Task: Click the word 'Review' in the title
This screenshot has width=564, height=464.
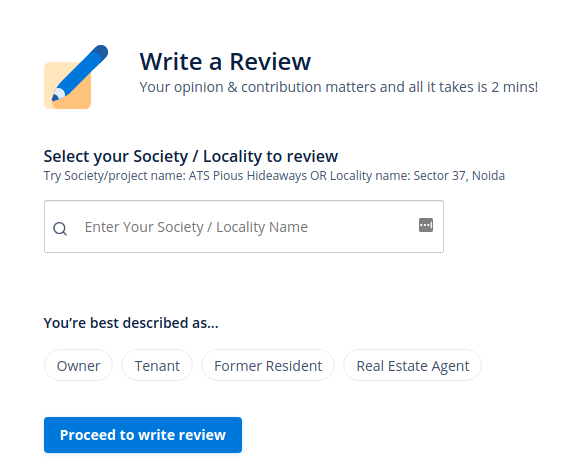Action: [270, 62]
